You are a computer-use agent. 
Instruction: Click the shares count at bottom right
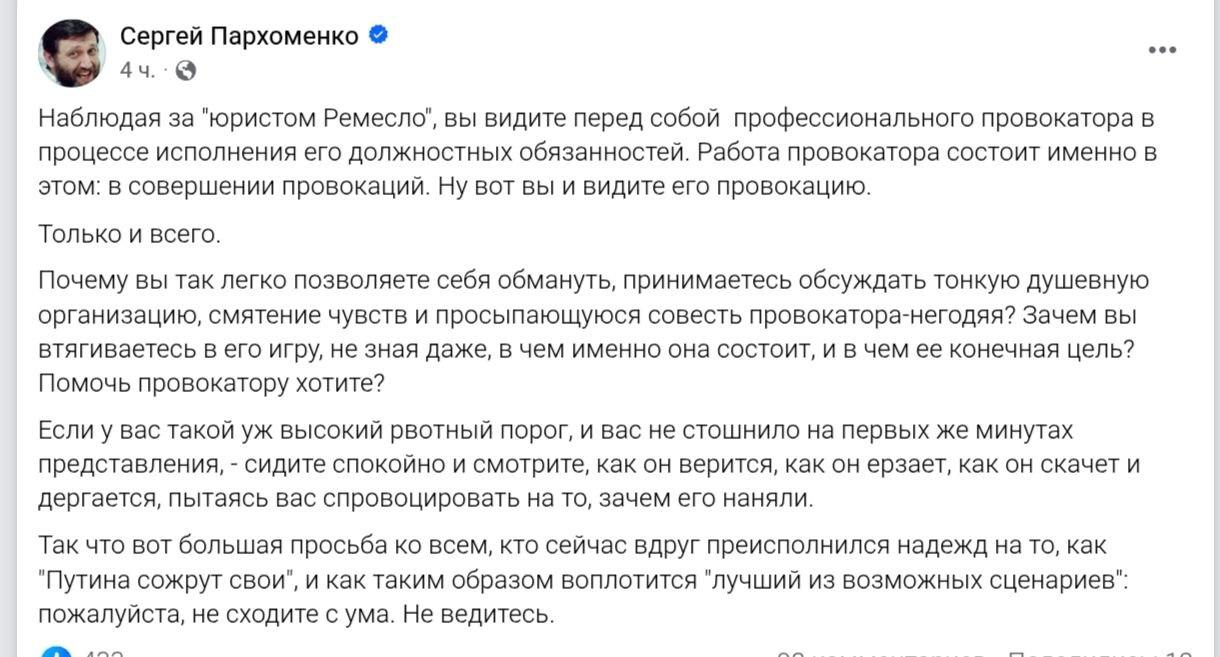1100,654
